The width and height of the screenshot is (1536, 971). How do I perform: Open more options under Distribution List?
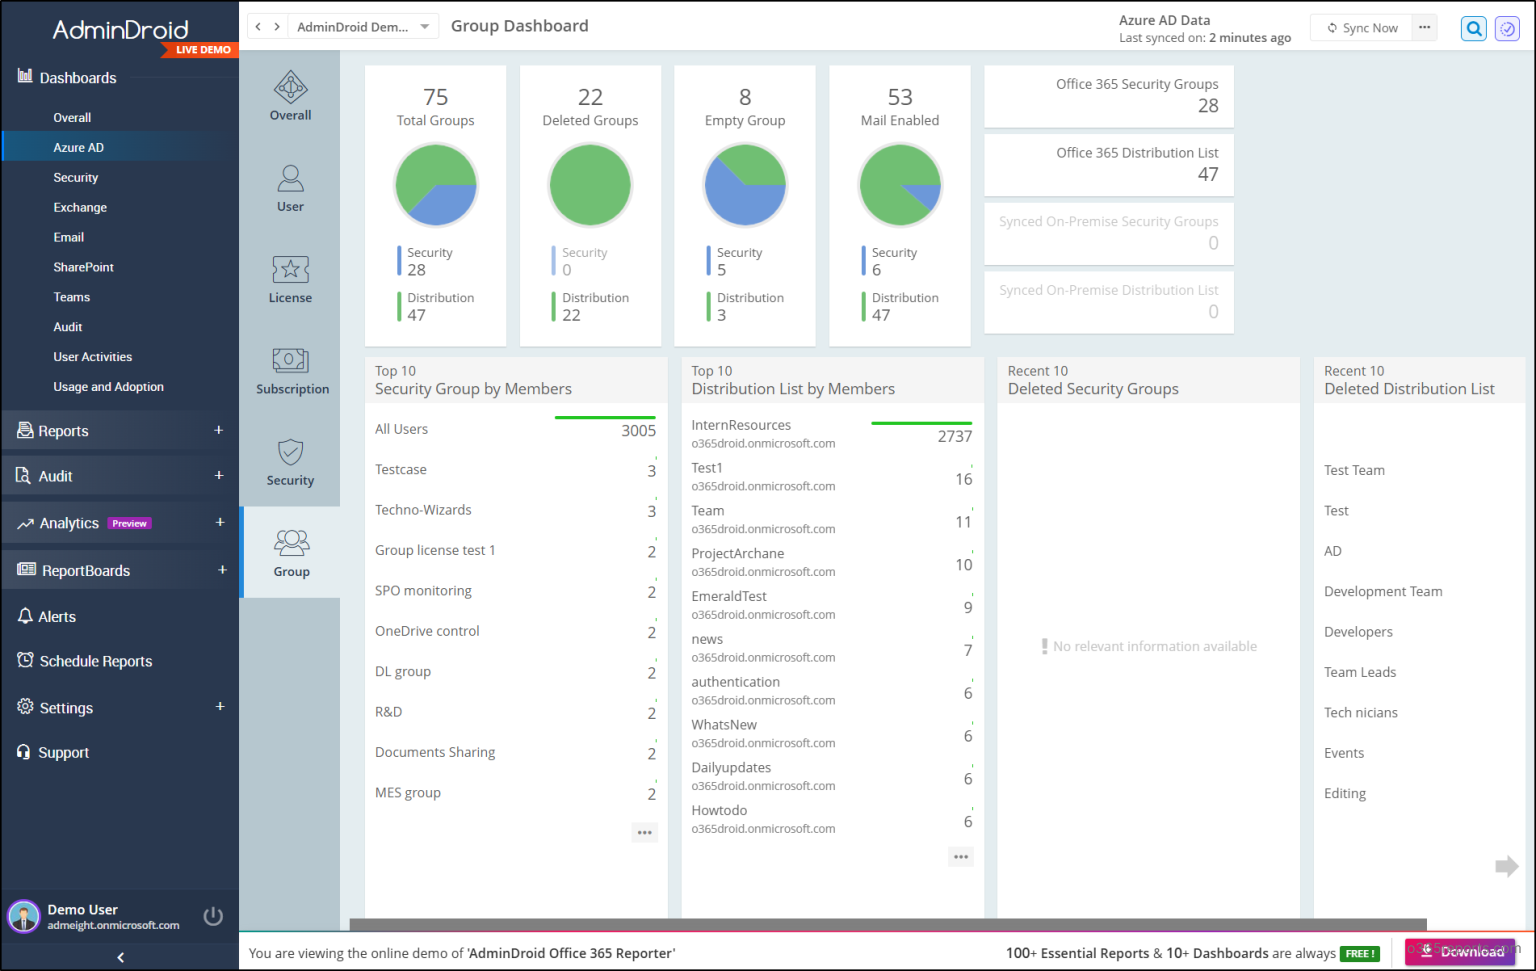click(x=961, y=857)
